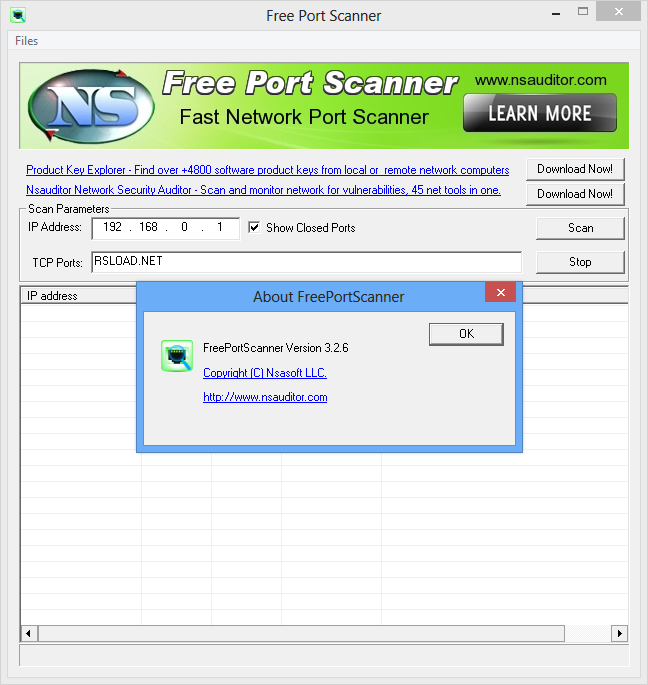Click the Scan button
The image size is (648, 685).
[x=580, y=228]
